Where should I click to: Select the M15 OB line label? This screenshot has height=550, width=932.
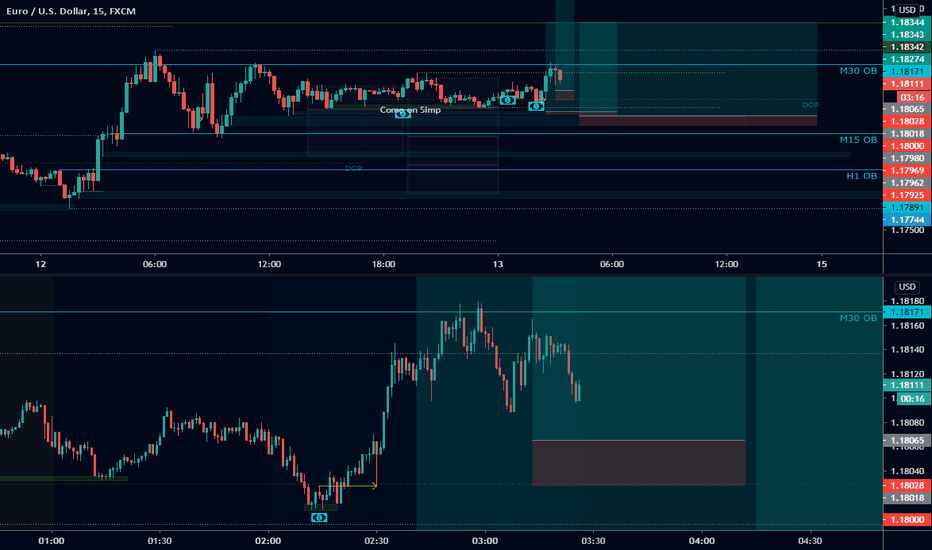858,140
